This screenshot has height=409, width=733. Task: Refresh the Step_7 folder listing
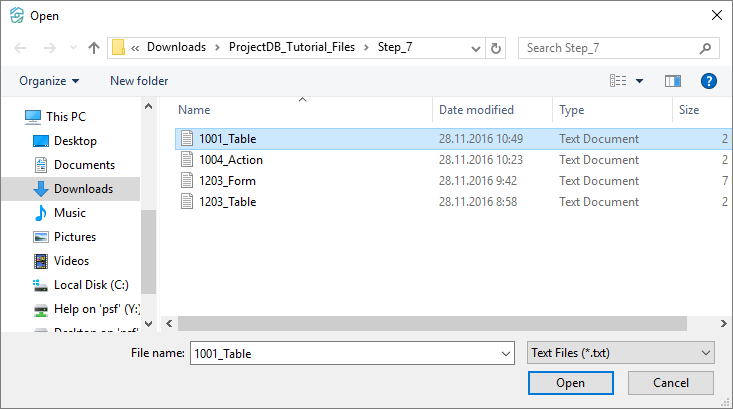pyautogui.click(x=497, y=47)
